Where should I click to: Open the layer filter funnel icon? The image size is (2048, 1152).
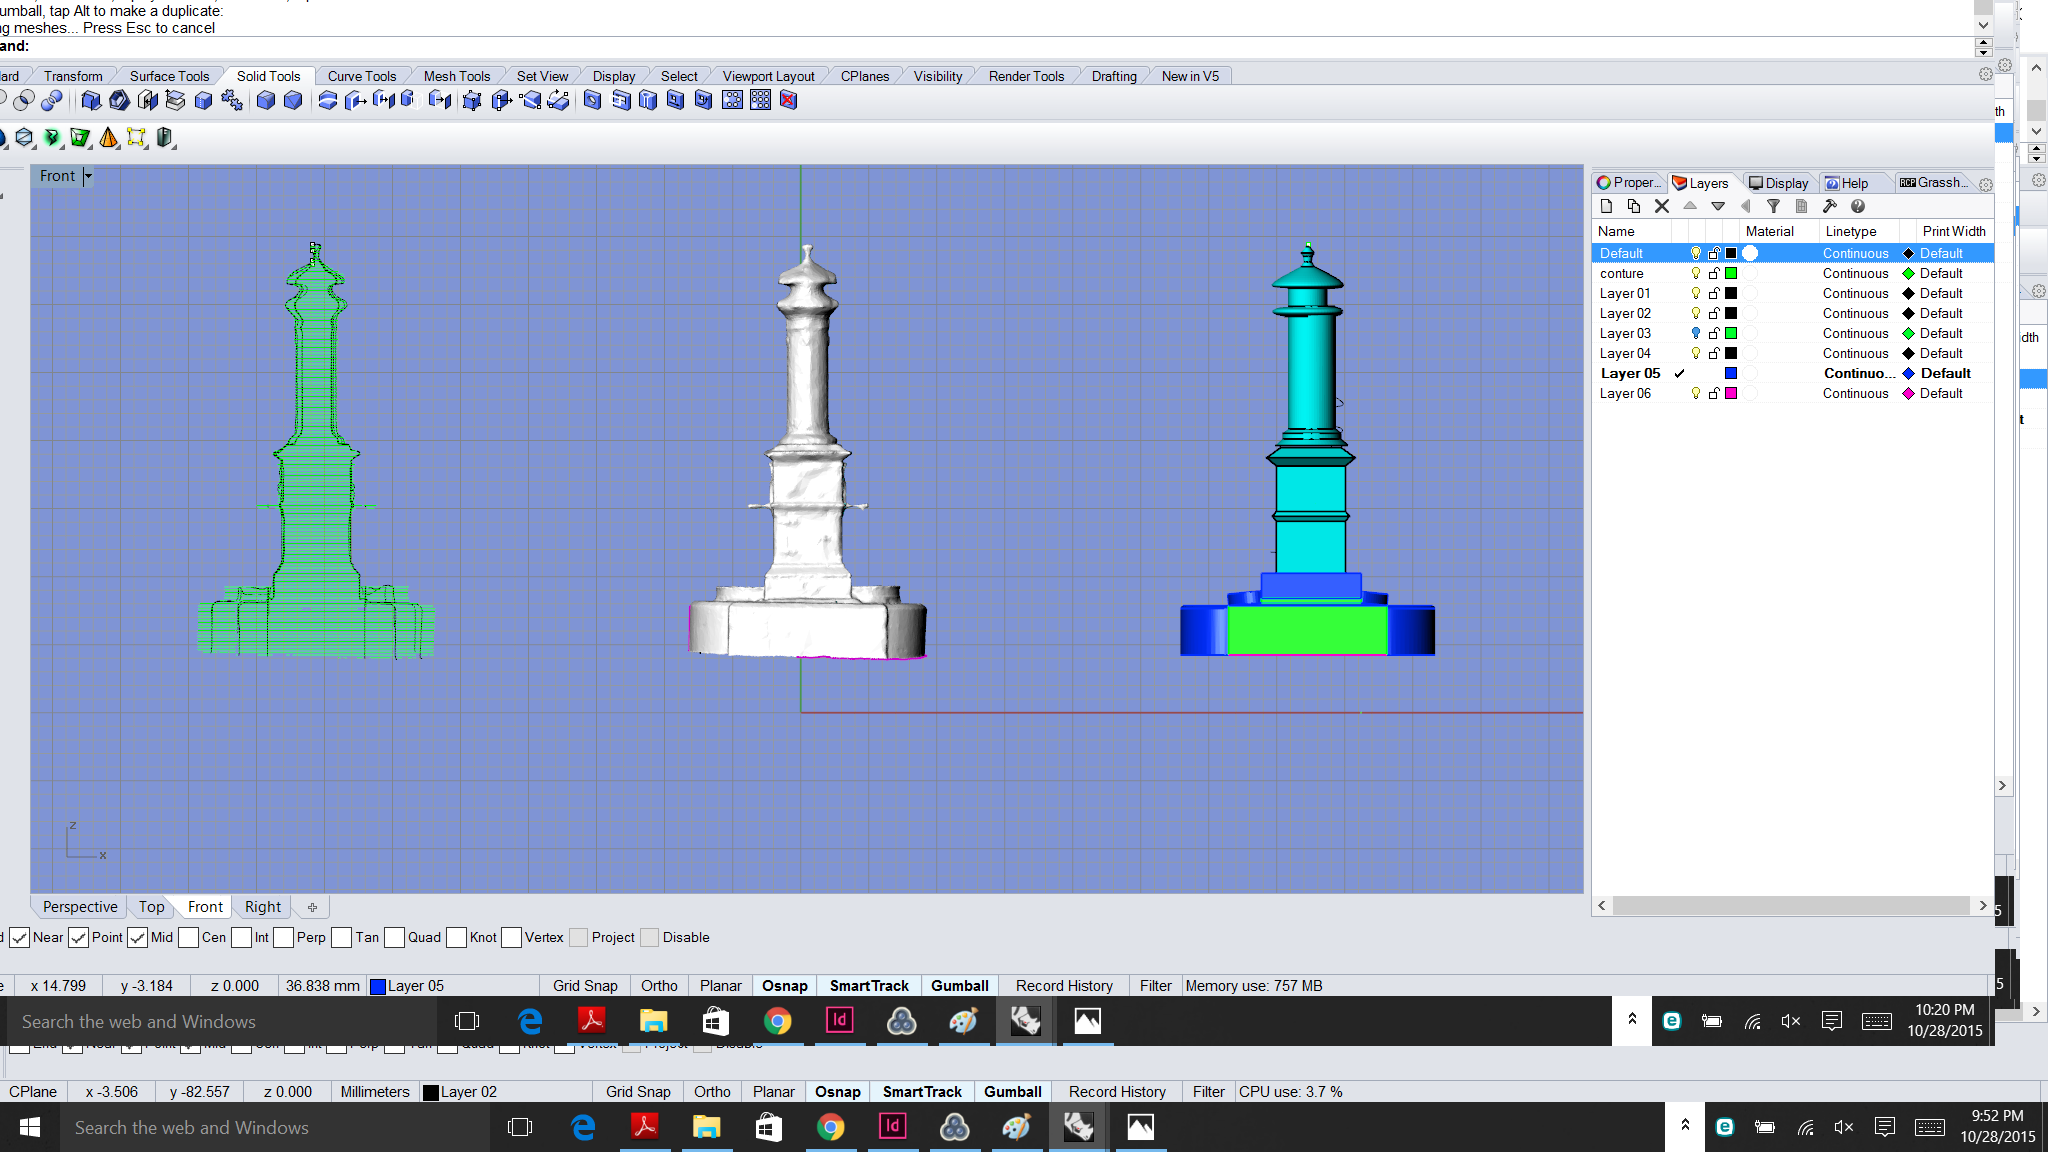point(1775,206)
